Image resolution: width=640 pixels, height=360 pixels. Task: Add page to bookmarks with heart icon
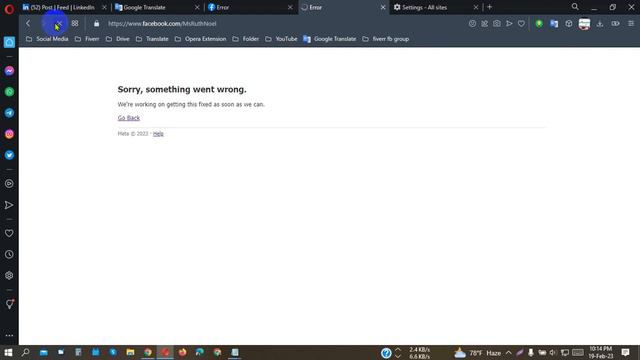pyautogui.click(x=521, y=24)
